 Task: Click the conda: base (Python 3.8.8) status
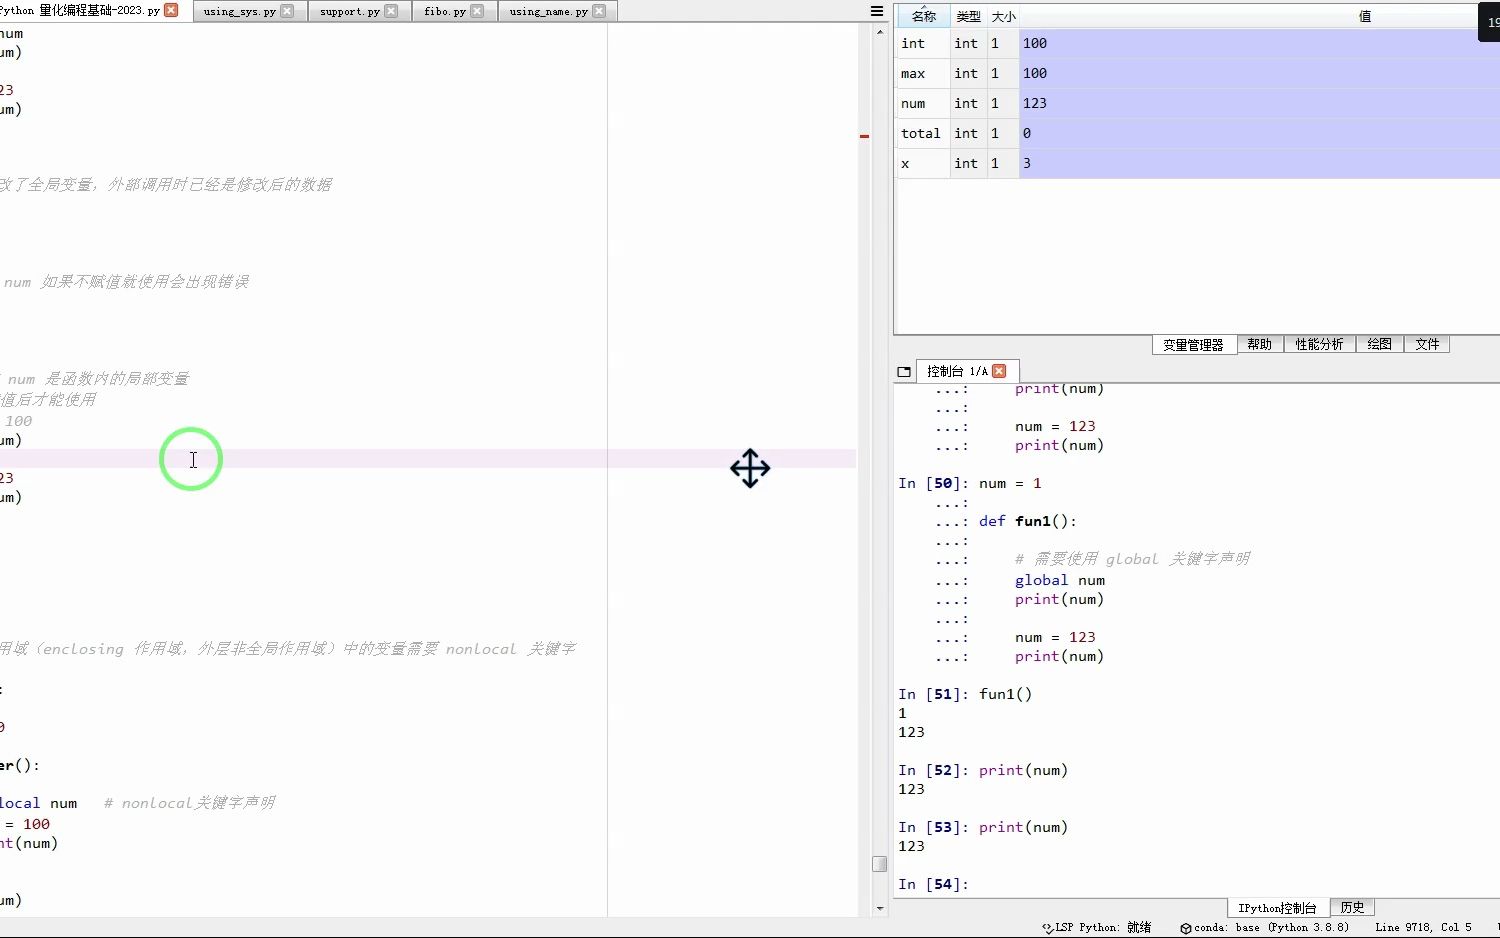pos(1265,927)
